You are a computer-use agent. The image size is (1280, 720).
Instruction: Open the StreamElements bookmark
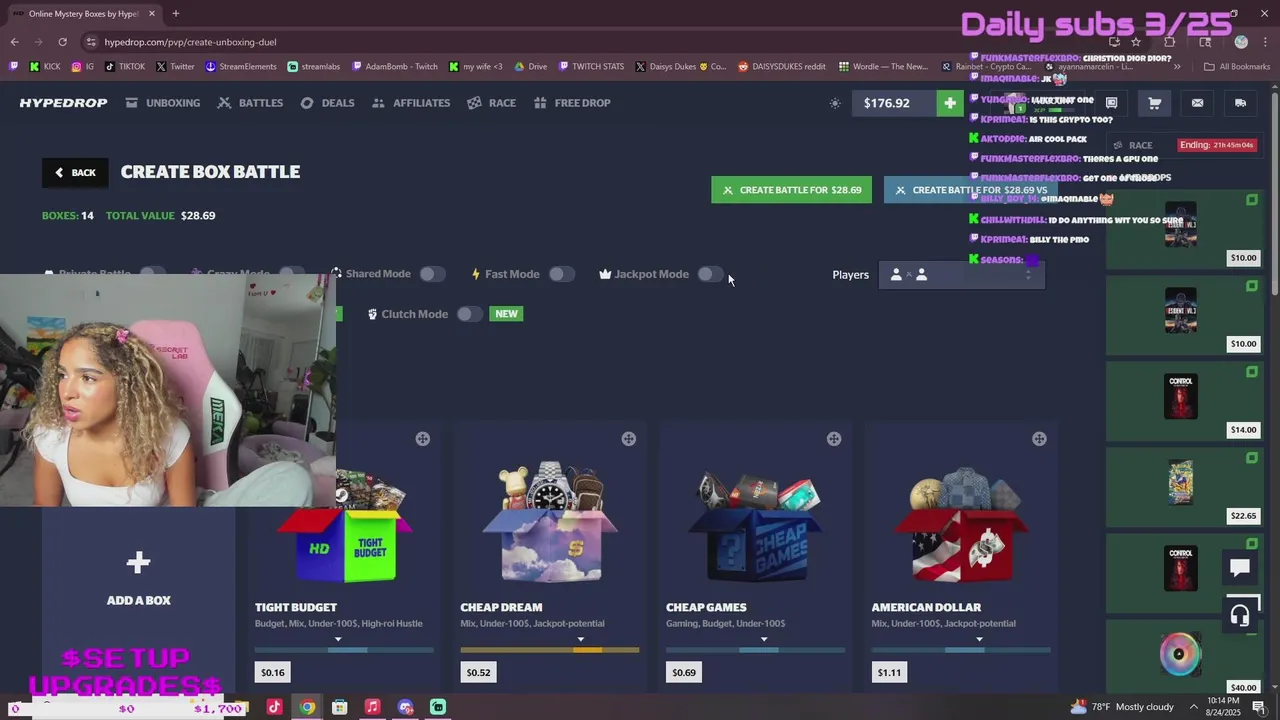[x=241, y=67]
